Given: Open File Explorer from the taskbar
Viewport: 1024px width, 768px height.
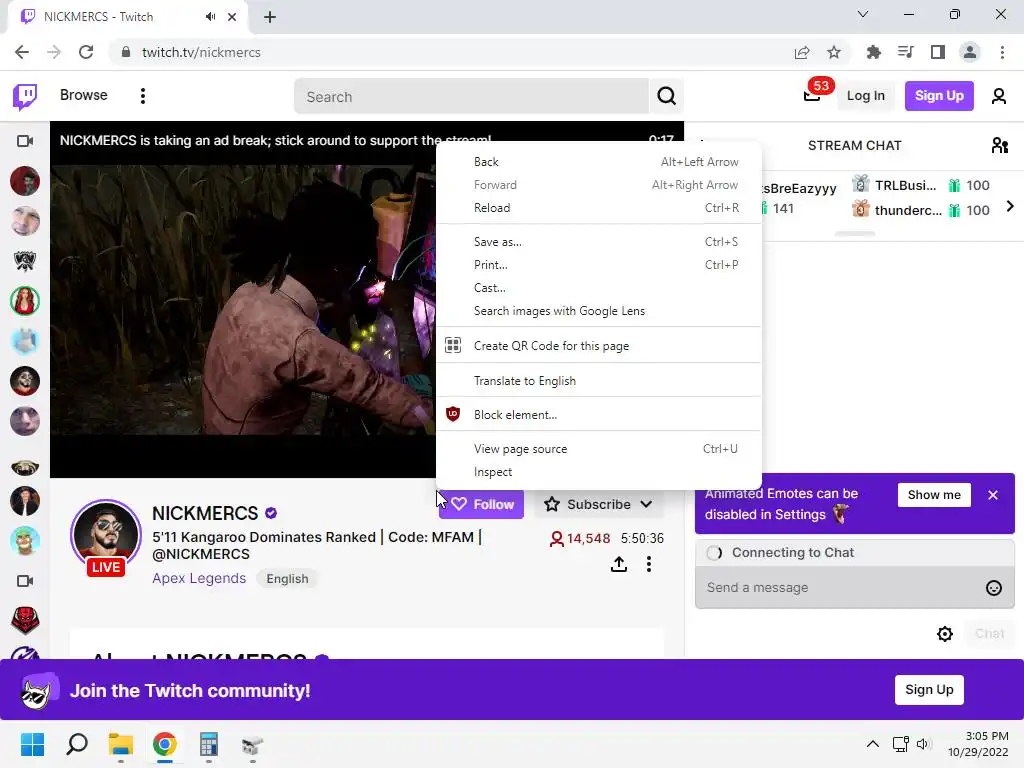Looking at the screenshot, I should click(121, 744).
